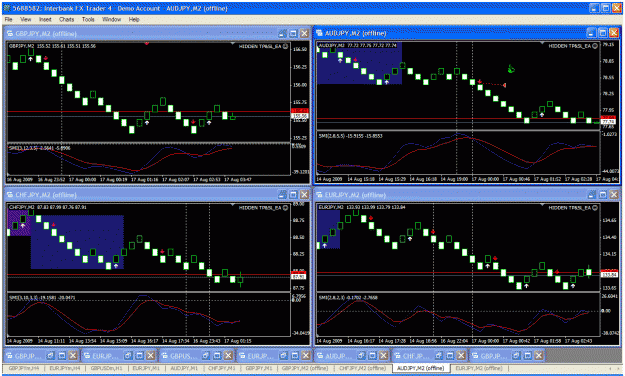The image size is (625, 376).
Task: Switch to the GBPUSDm,H1 chart tab
Action: pos(106,368)
